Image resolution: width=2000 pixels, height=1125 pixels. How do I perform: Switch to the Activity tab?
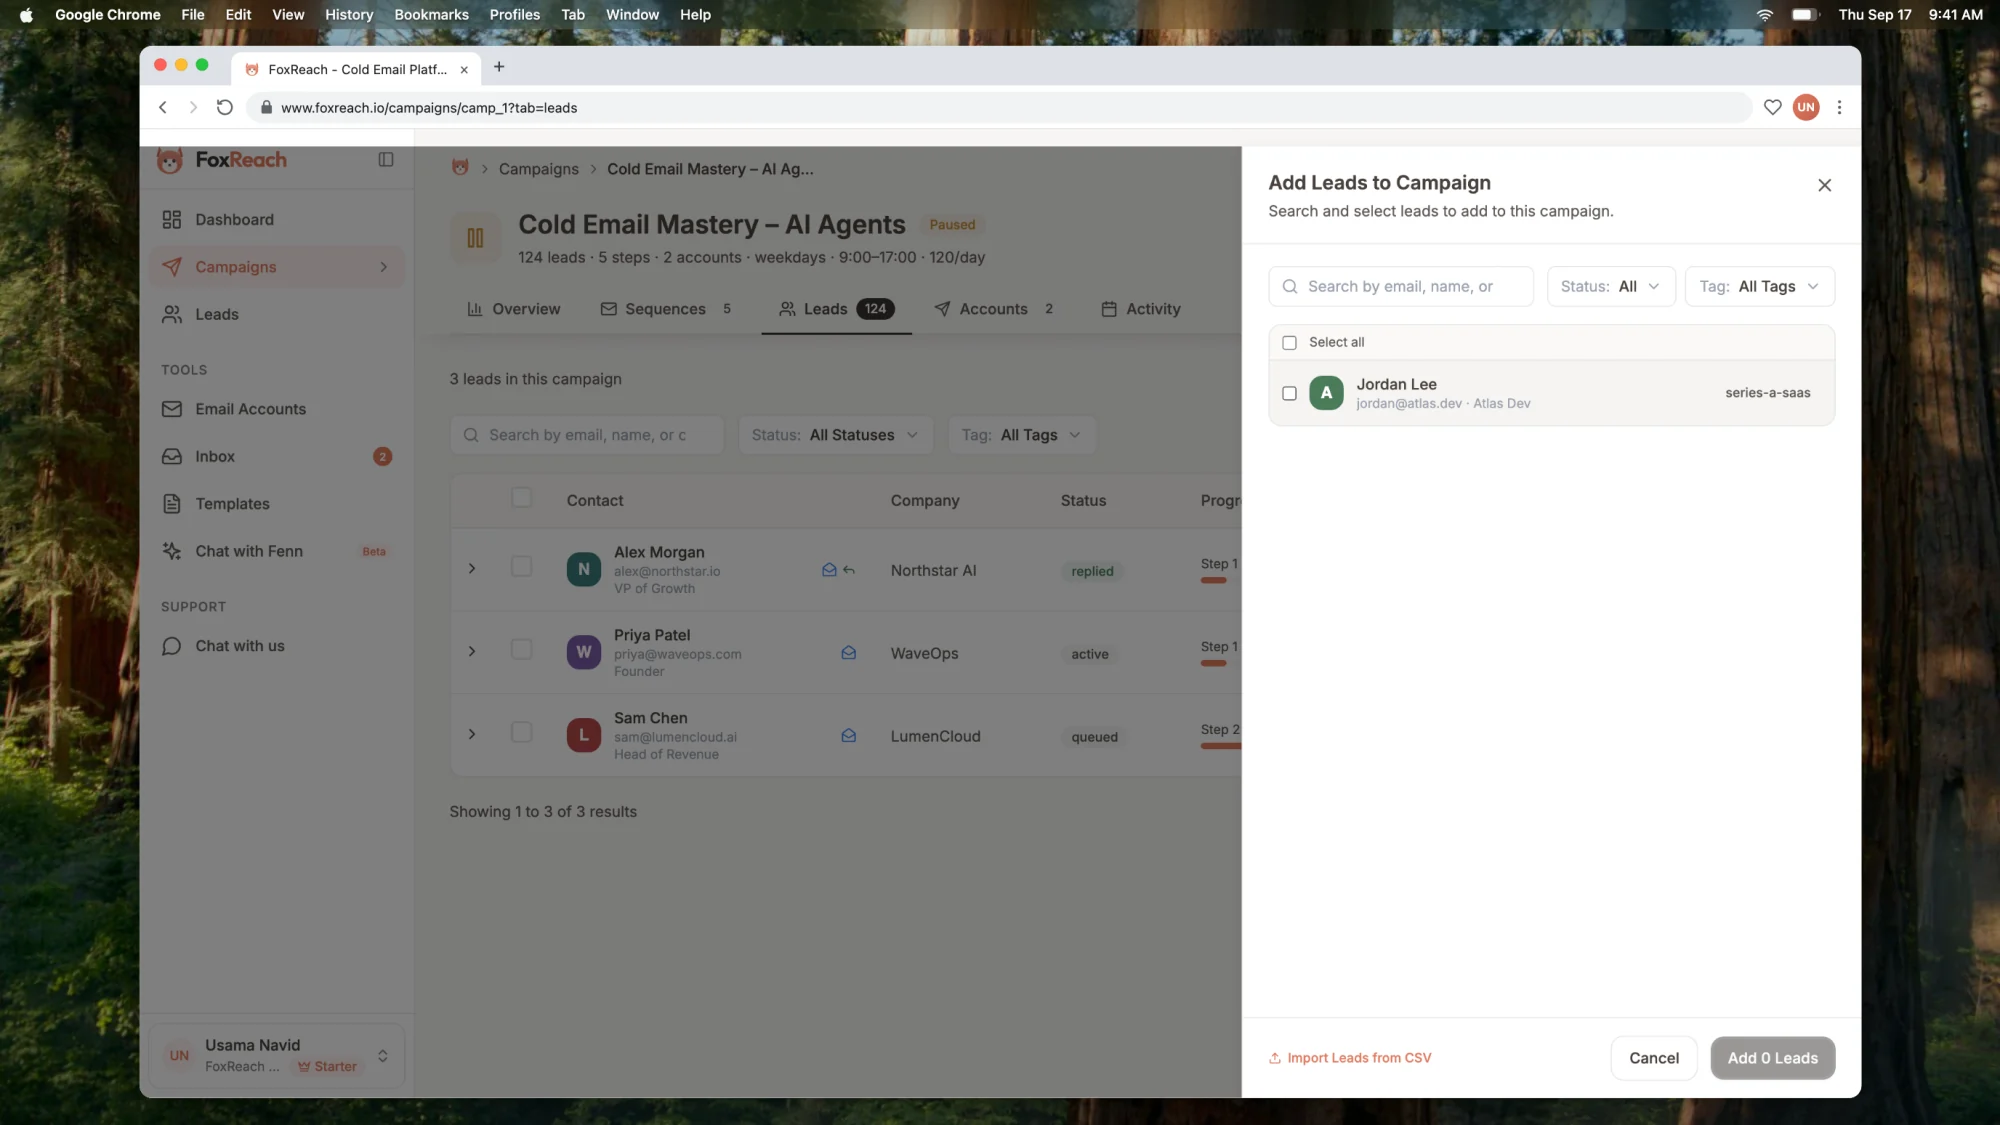[1141, 309]
